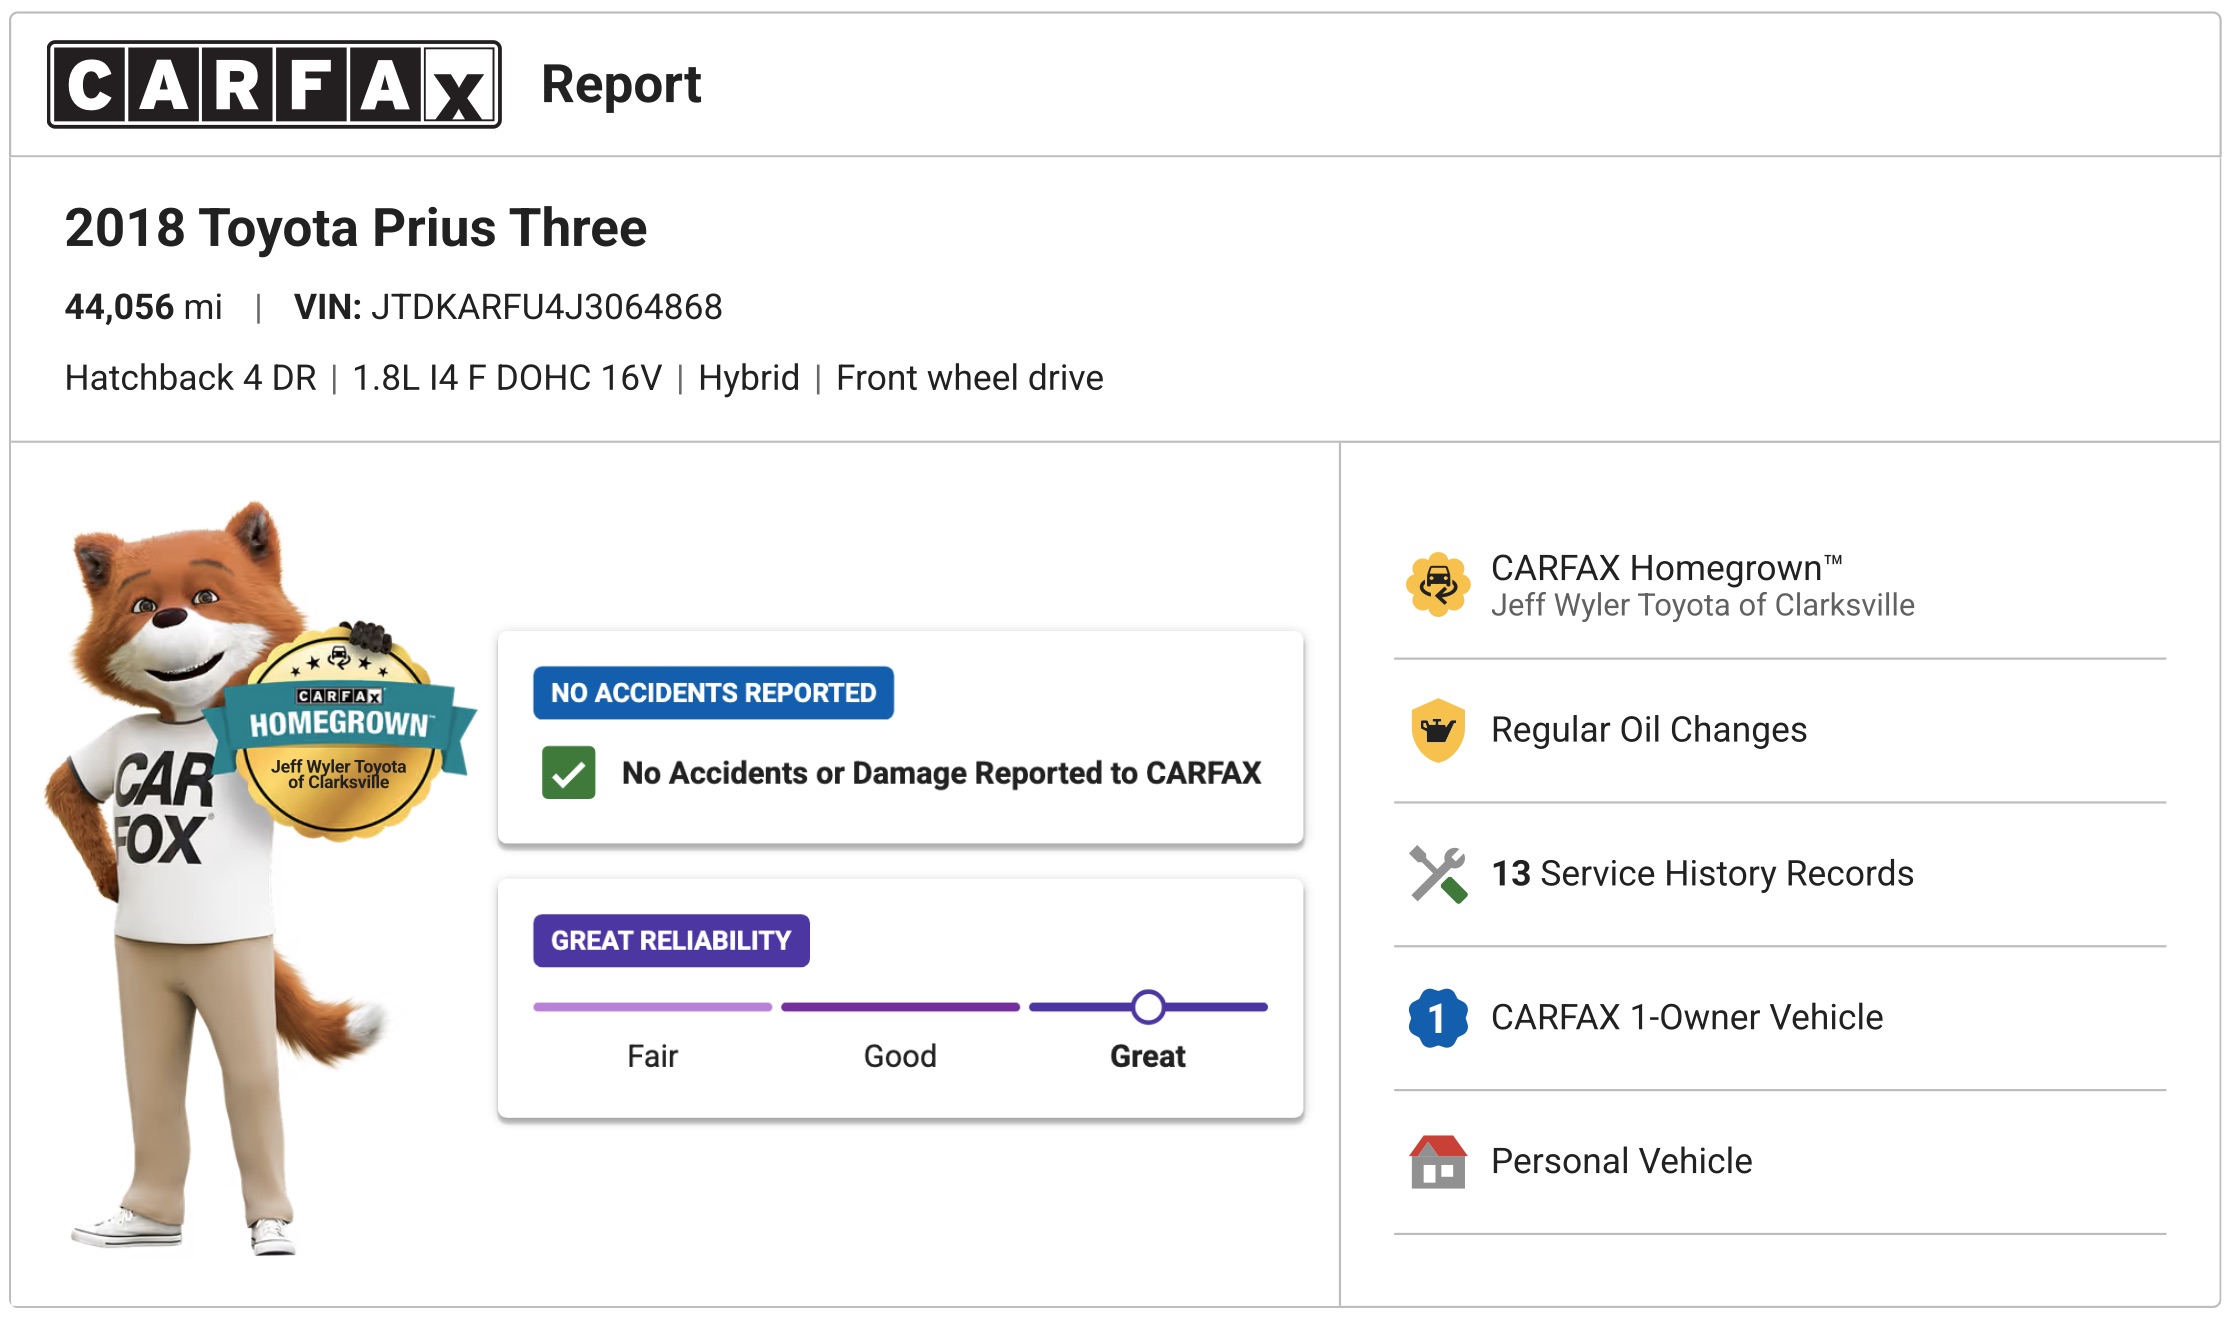Click the No Accidents Reported badge
Viewport: 2232px width, 1326px height.
tap(713, 693)
